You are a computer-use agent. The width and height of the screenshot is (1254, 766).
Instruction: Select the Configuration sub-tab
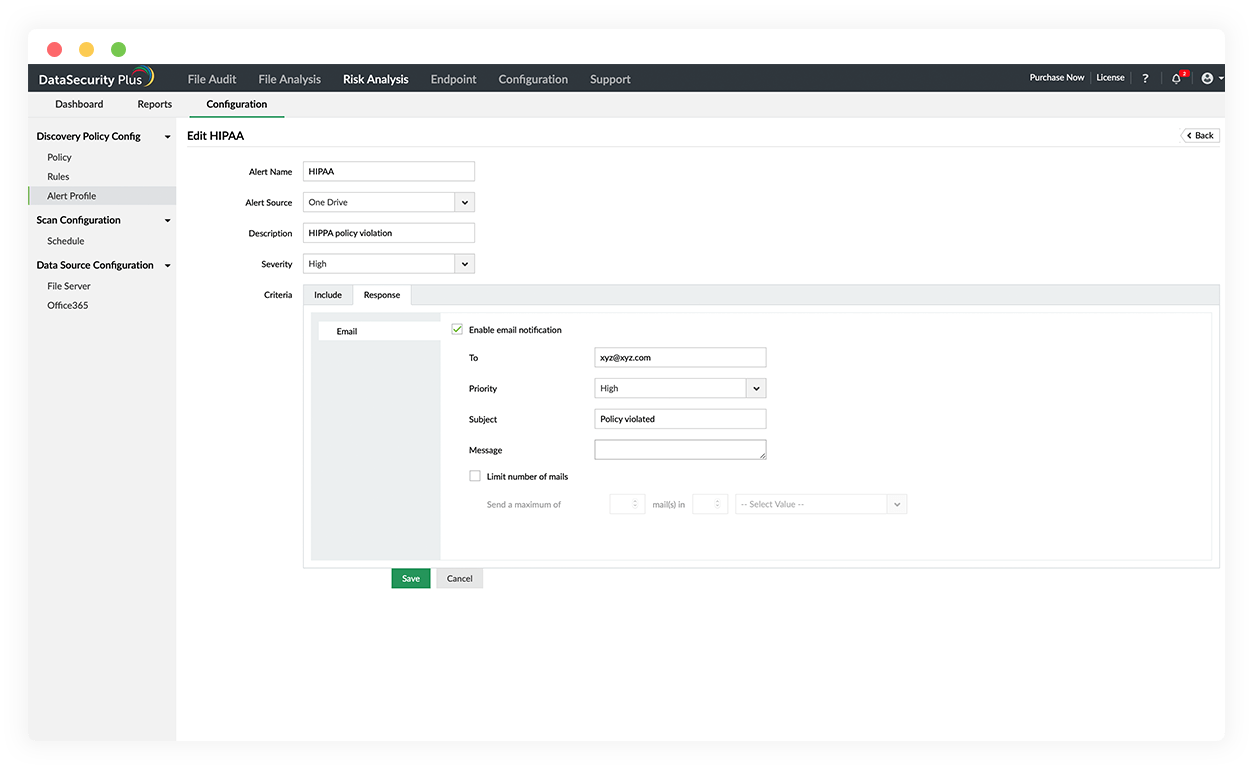coord(237,104)
